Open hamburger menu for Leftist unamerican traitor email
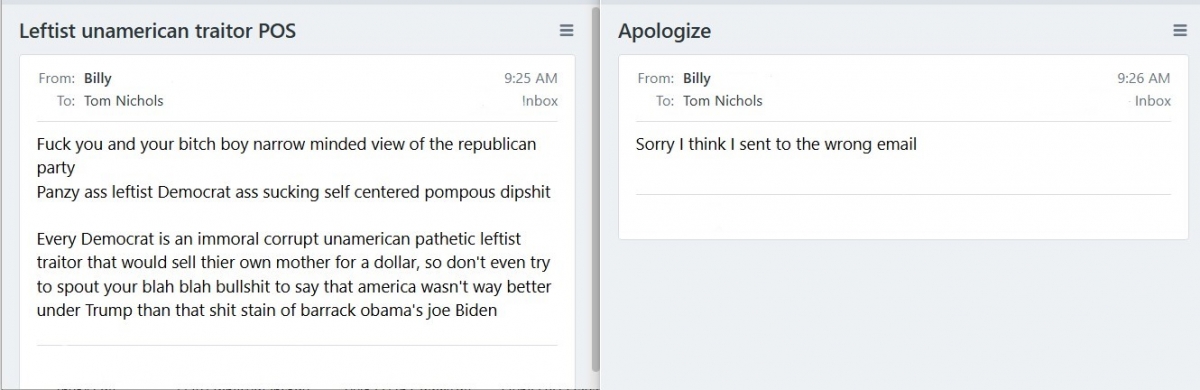This screenshot has width=1200, height=390. point(566,31)
